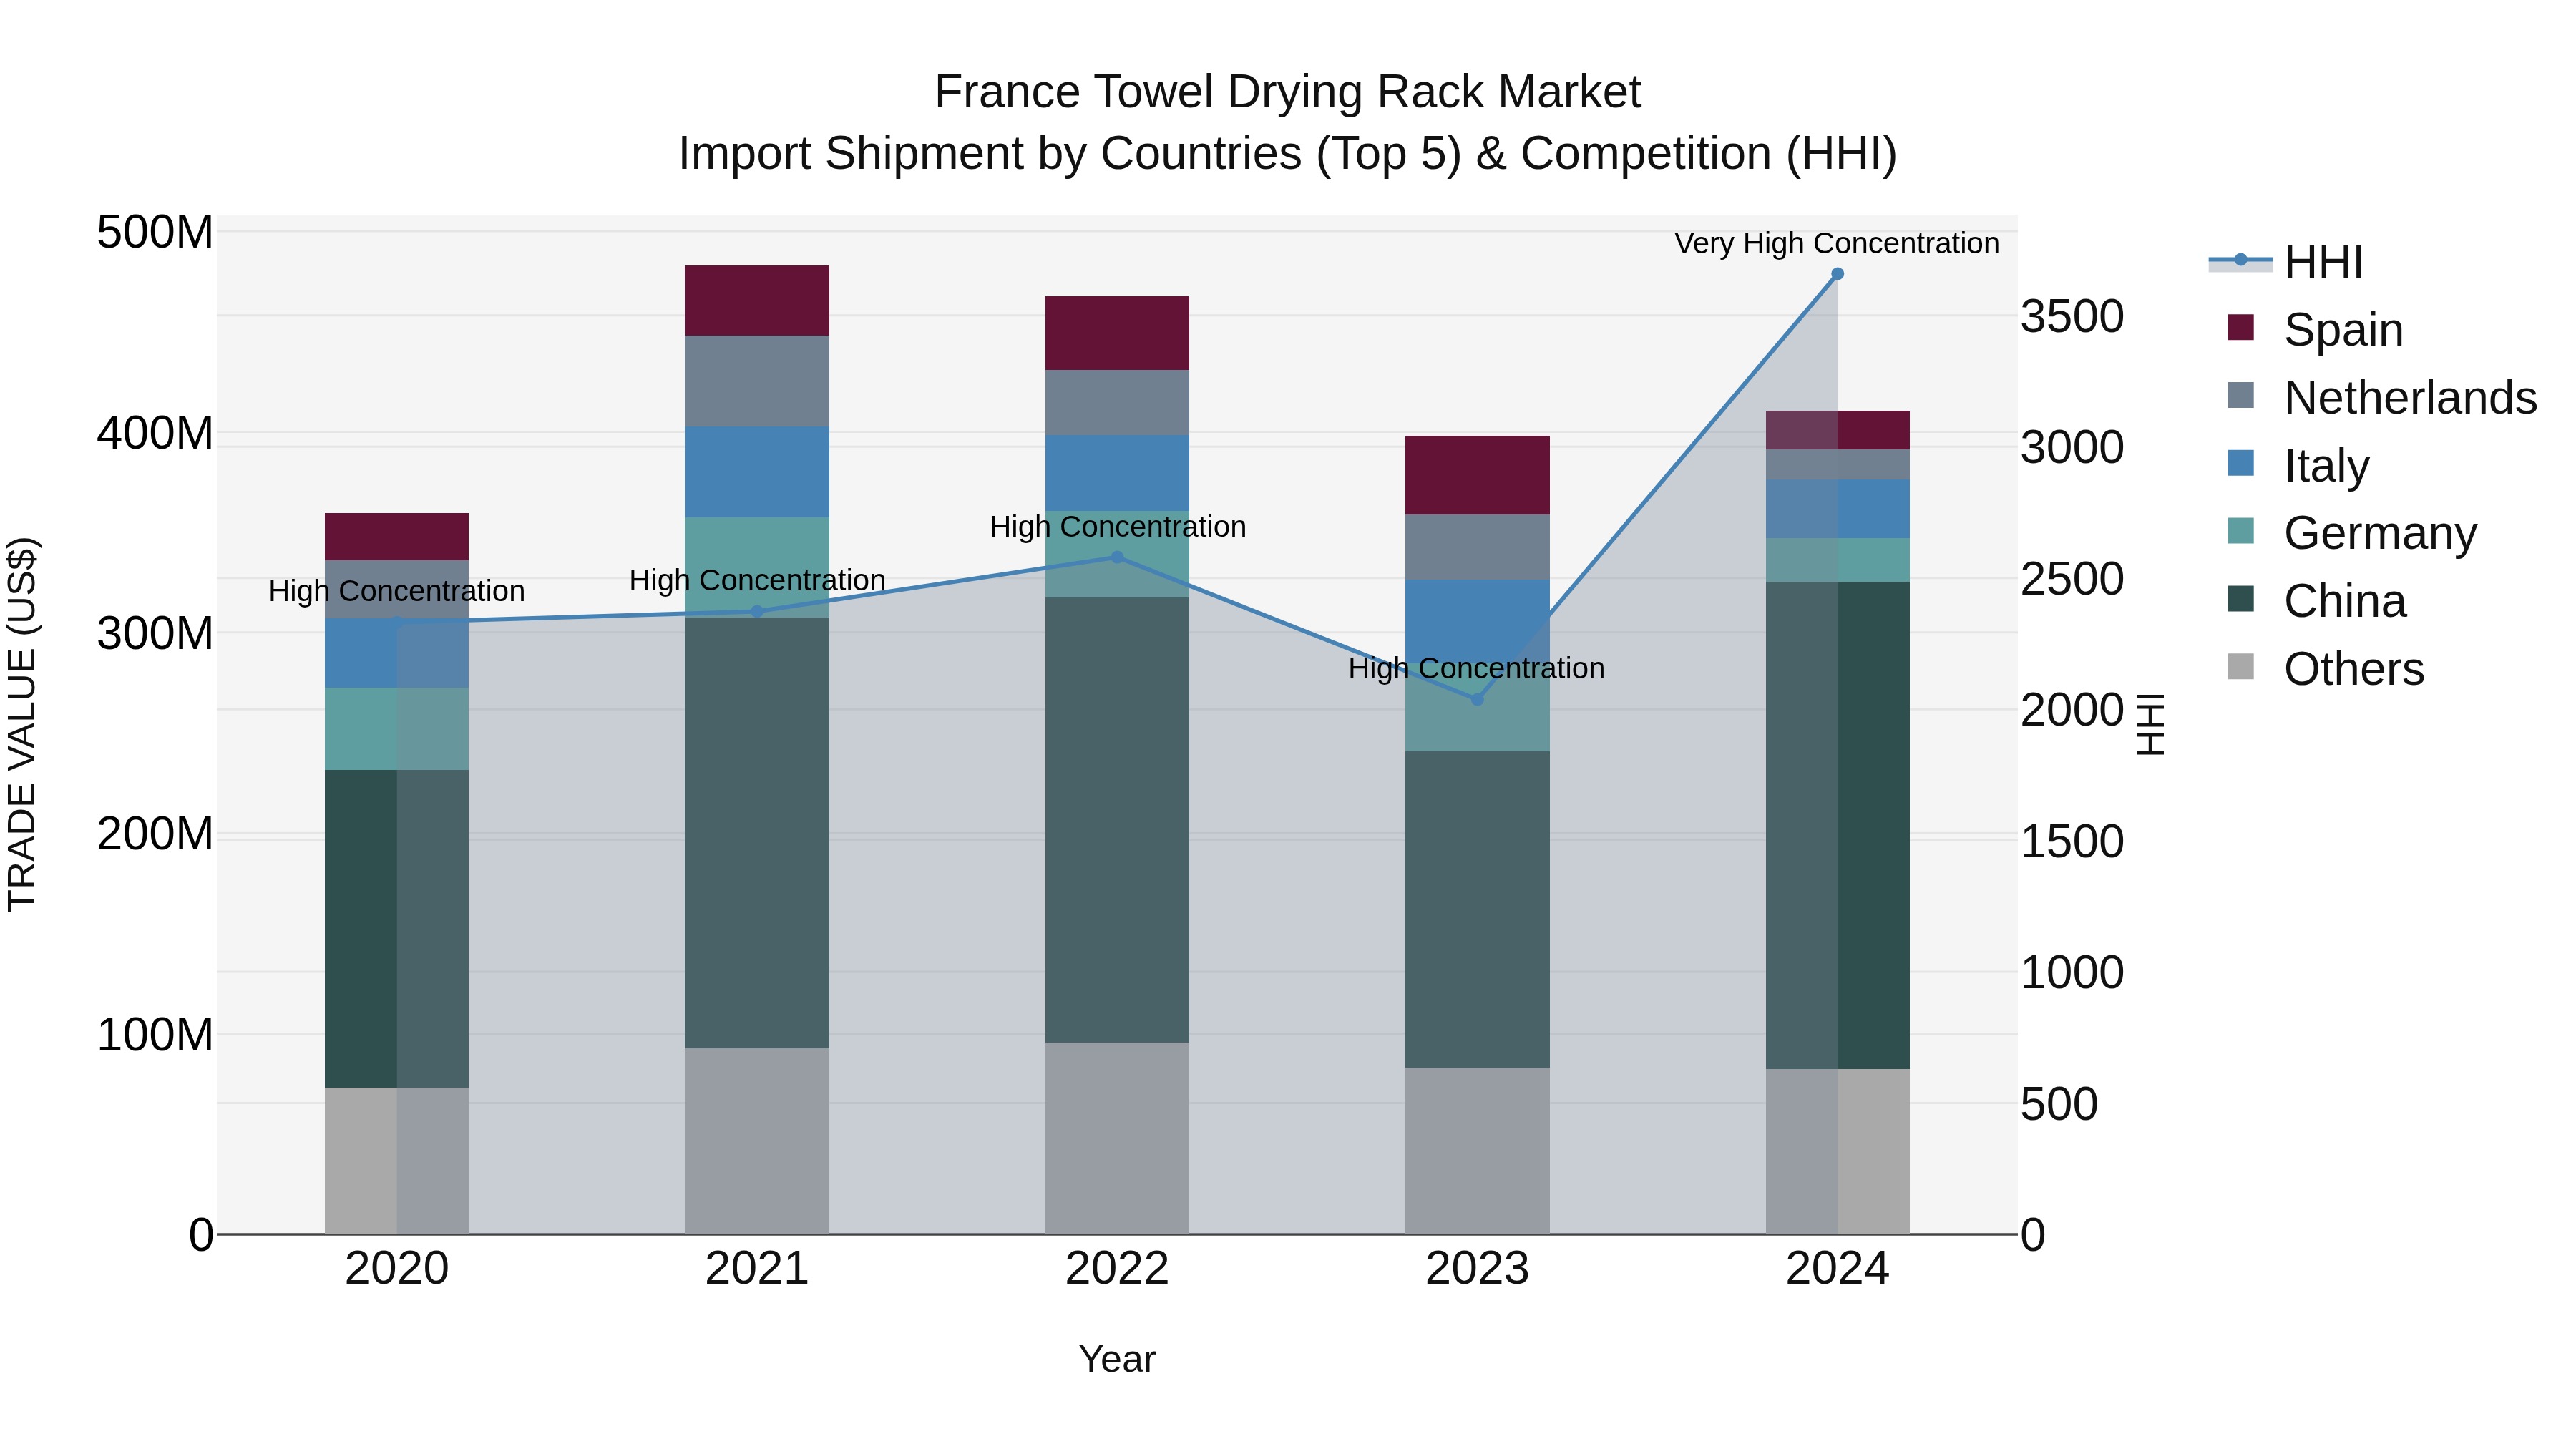The image size is (2576, 1449).
Task: Click the China segment of the 2021 bar
Action: tap(757, 832)
